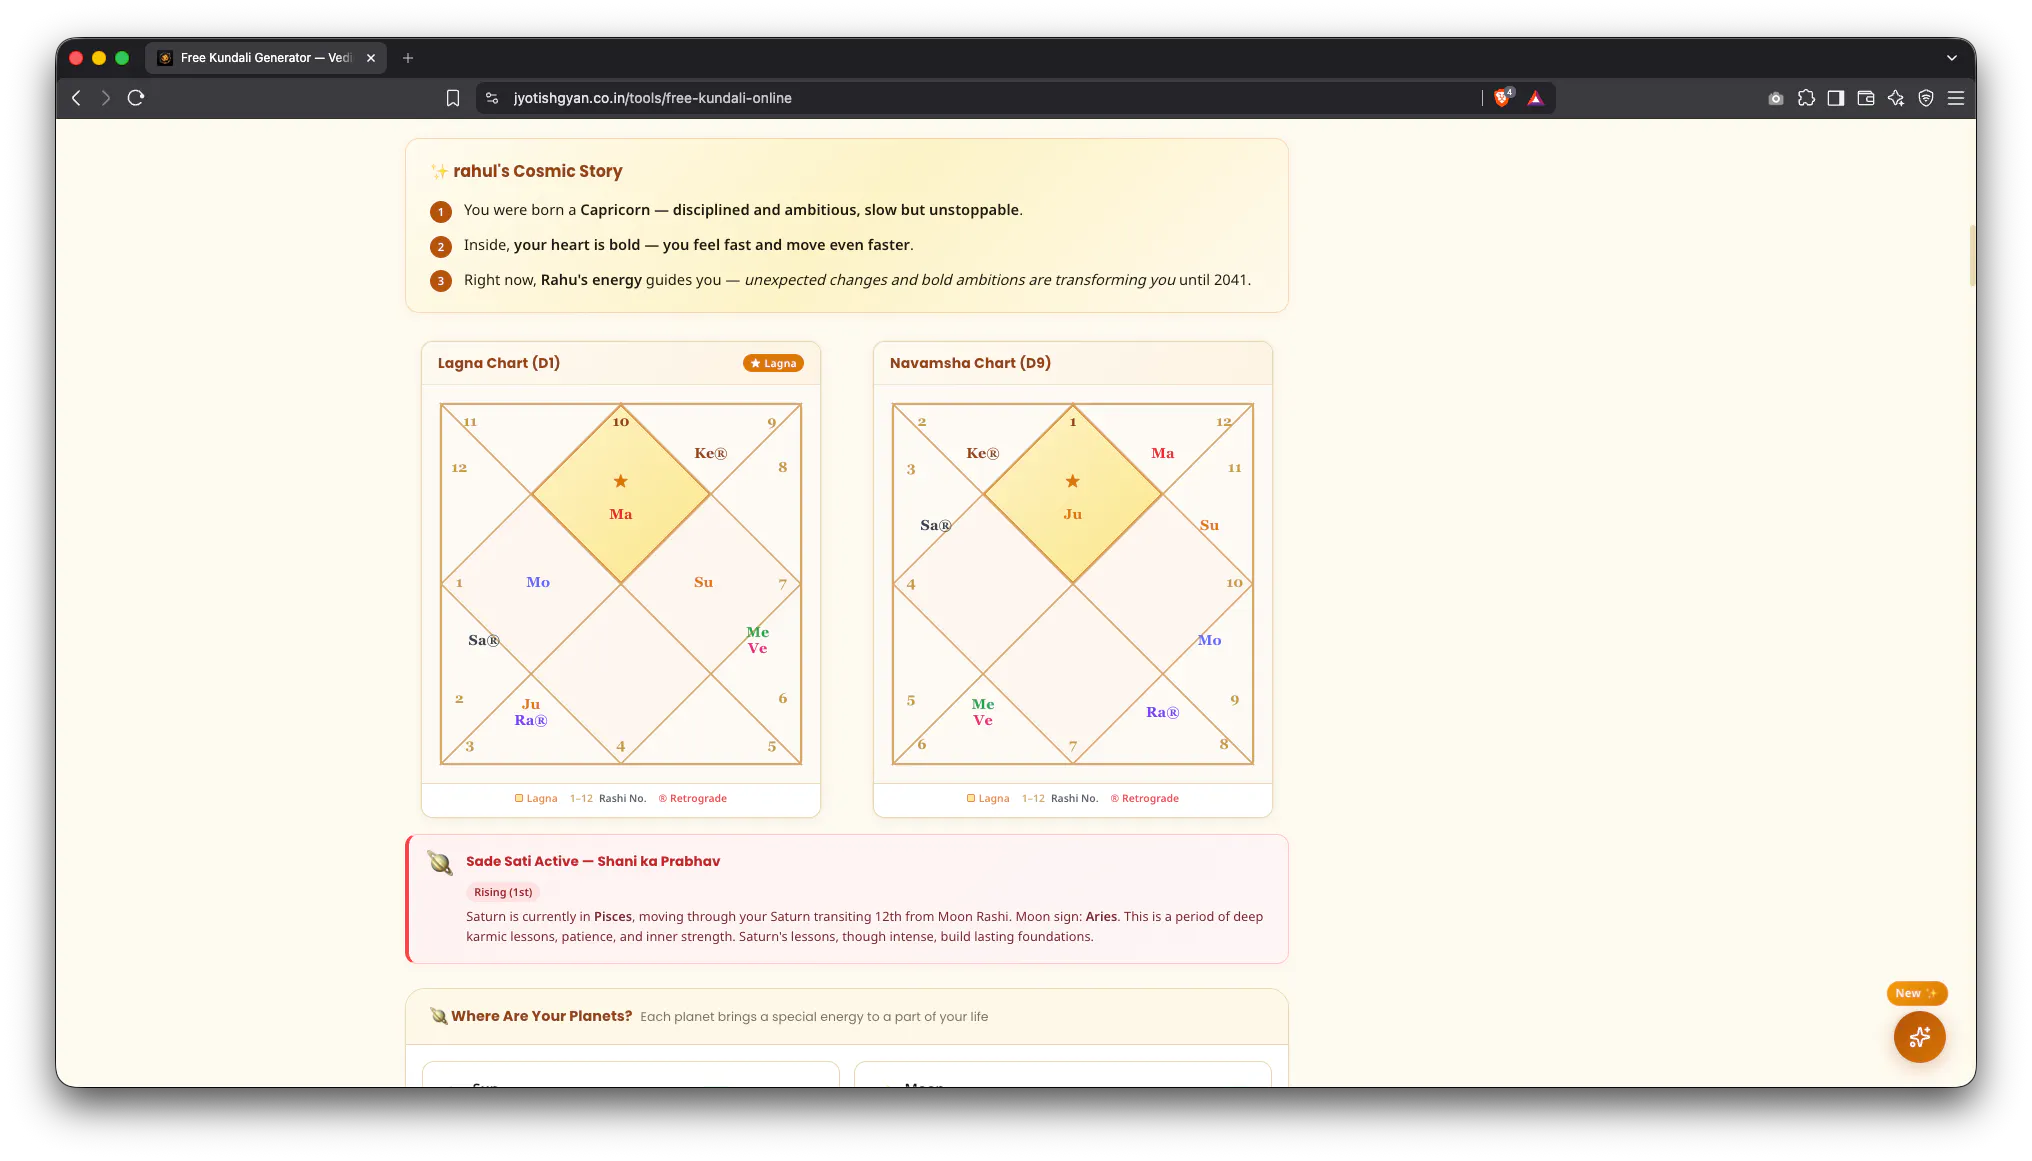Click Sa® in Navamsha Chart
Viewport: 2032px width, 1161px height.
point(936,525)
